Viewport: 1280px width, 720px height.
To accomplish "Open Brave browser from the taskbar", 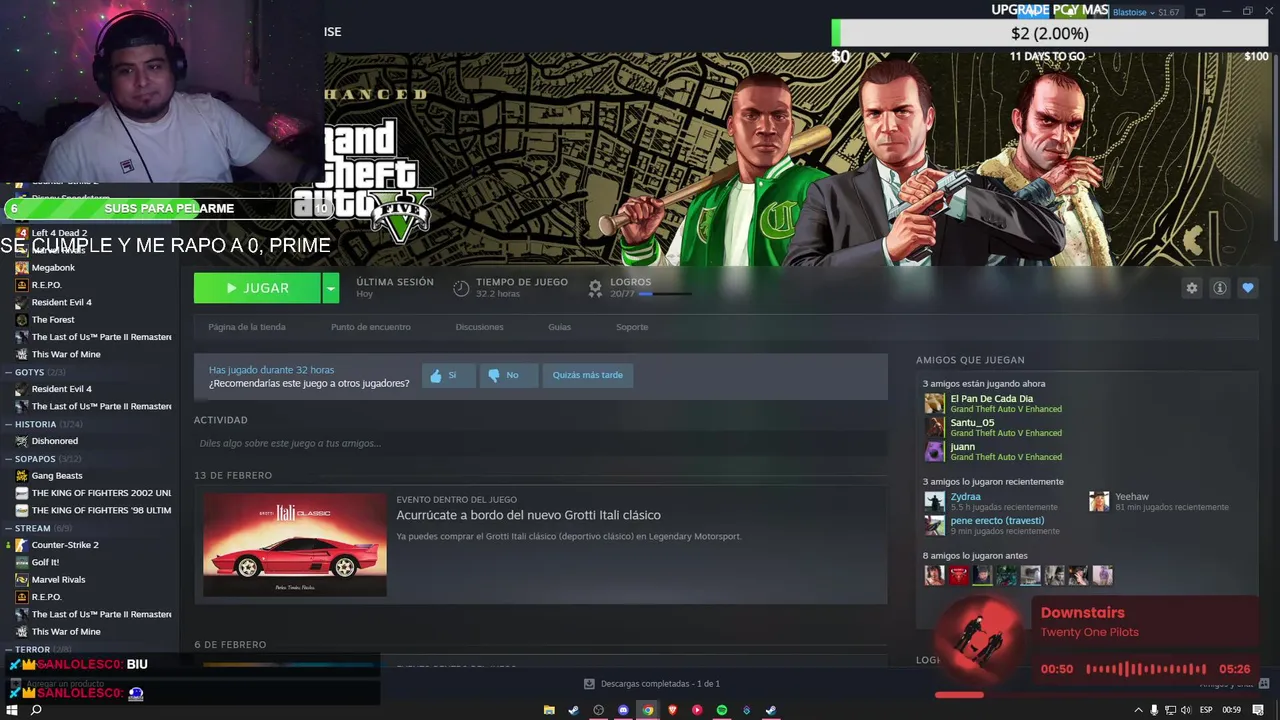I will 673,710.
